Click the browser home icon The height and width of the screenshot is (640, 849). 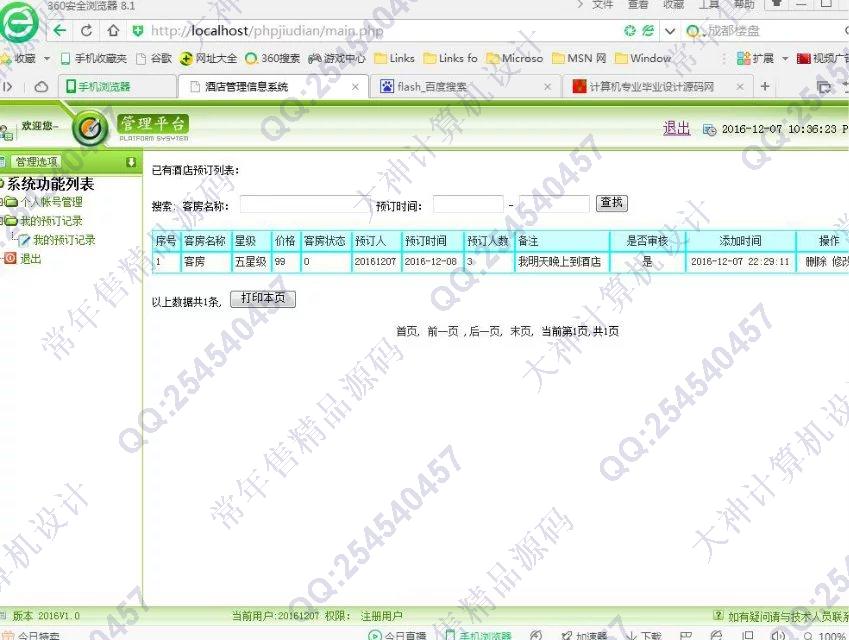pyautogui.click(x=113, y=31)
